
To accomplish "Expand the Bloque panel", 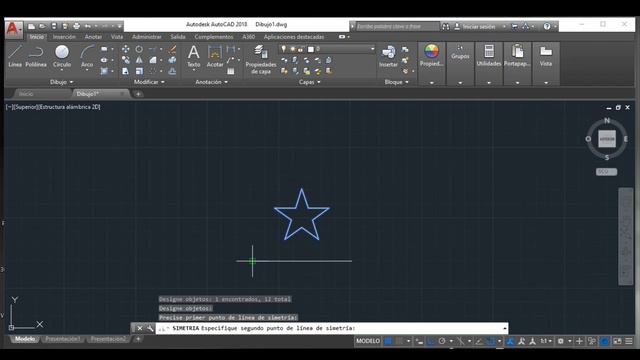I will pos(396,82).
